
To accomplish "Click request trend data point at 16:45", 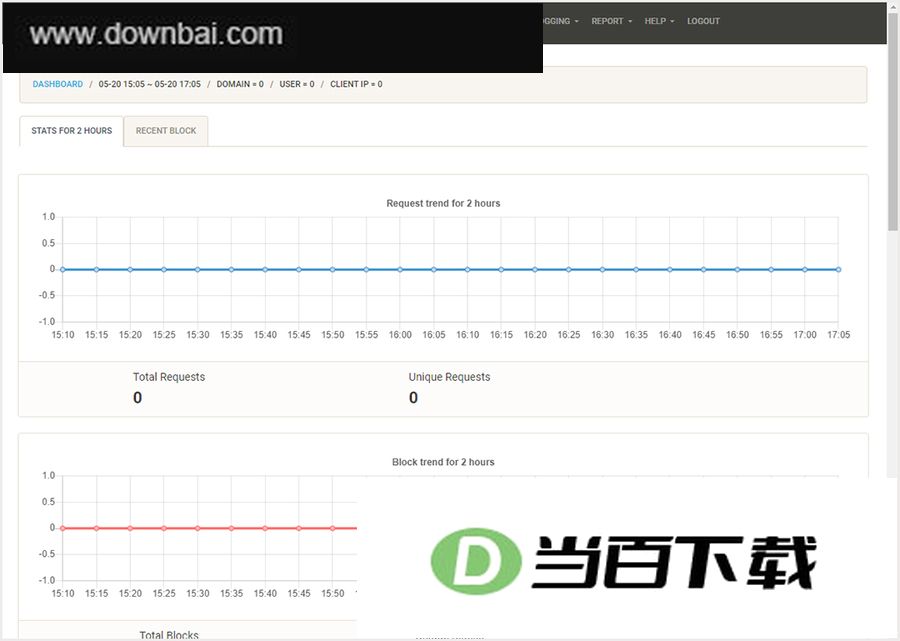I will click(x=704, y=269).
